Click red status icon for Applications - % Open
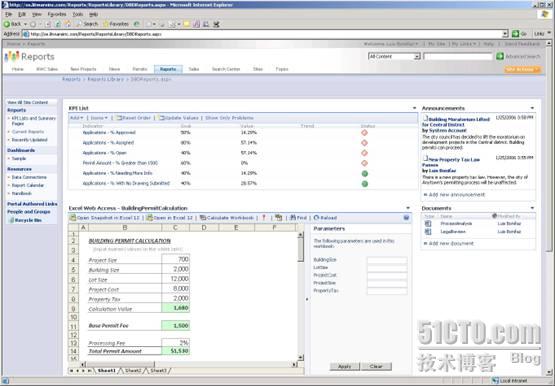Screen dimensions: 555x386 [364, 153]
